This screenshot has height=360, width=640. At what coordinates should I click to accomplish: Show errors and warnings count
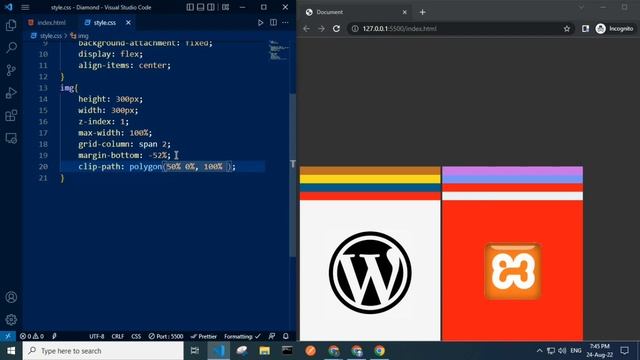point(32,336)
